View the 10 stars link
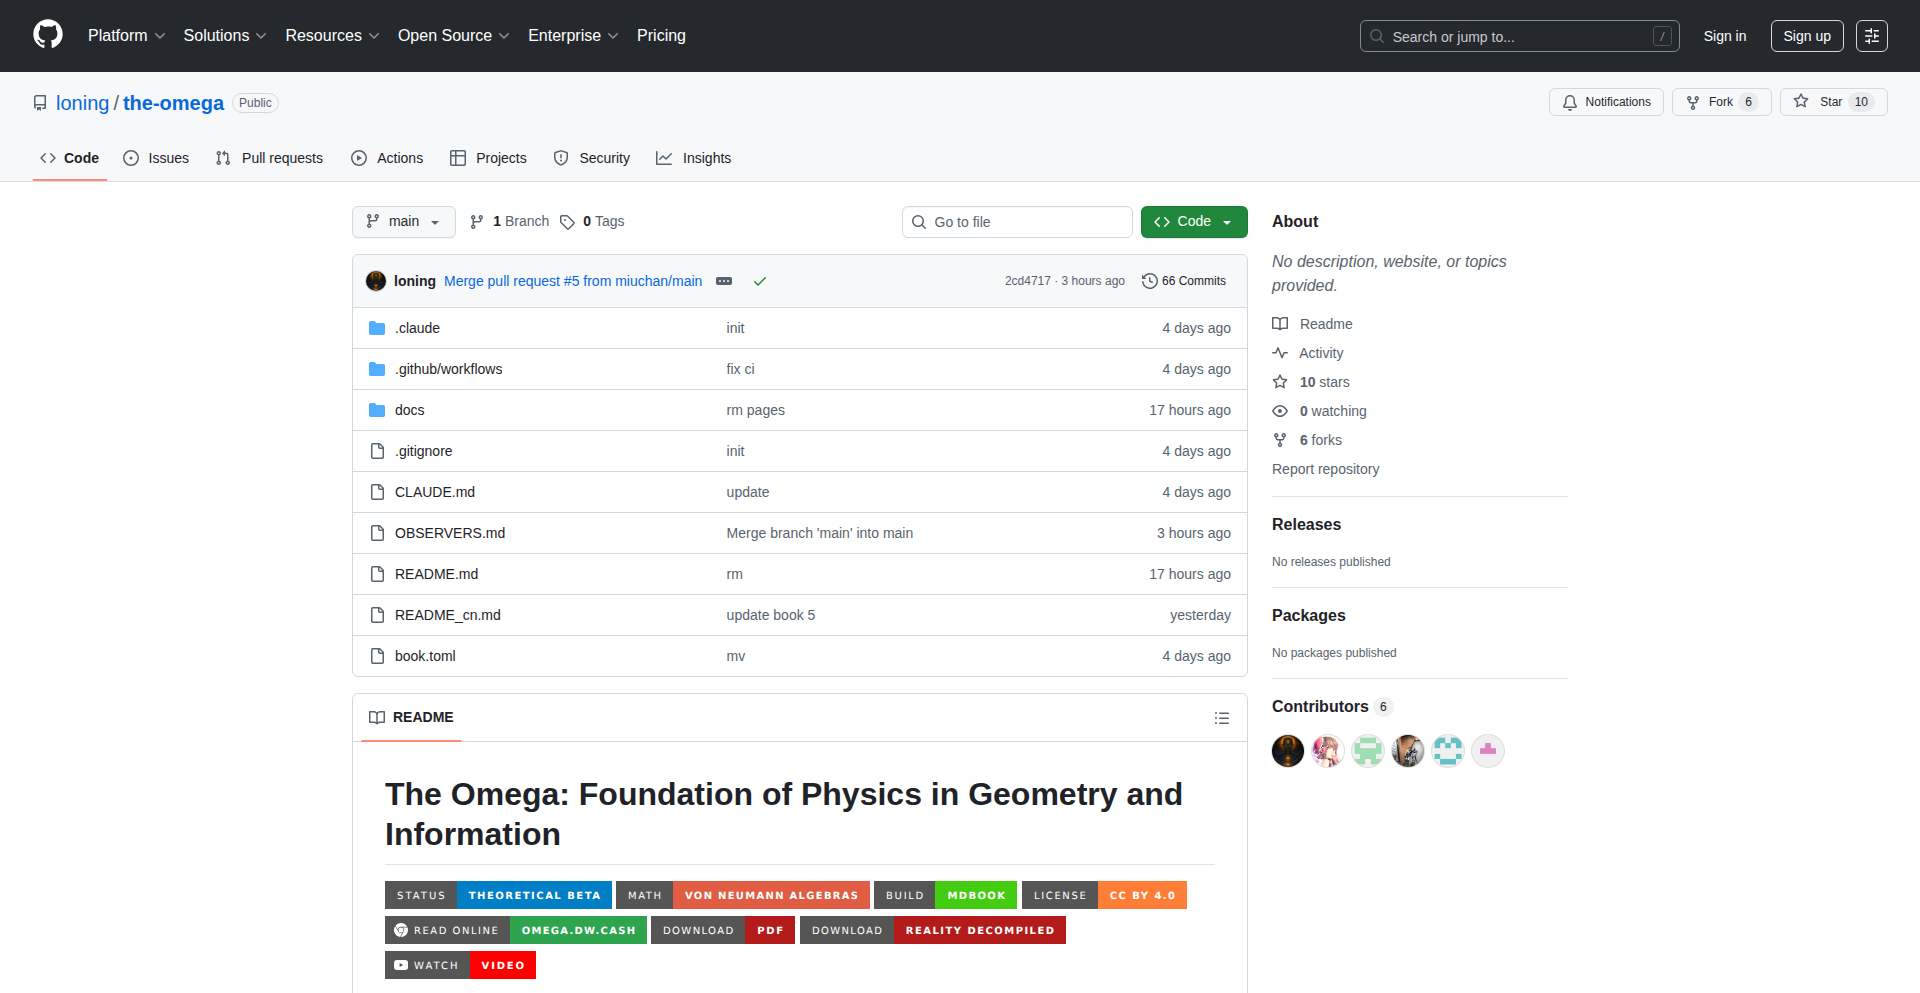 [1311, 382]
